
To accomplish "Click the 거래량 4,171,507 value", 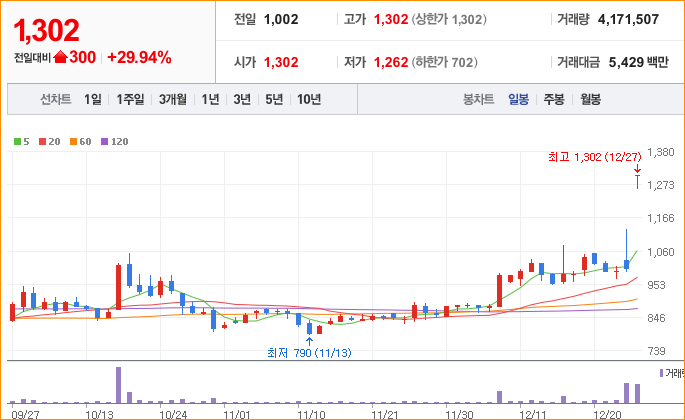I will click(x=628, y=19).
